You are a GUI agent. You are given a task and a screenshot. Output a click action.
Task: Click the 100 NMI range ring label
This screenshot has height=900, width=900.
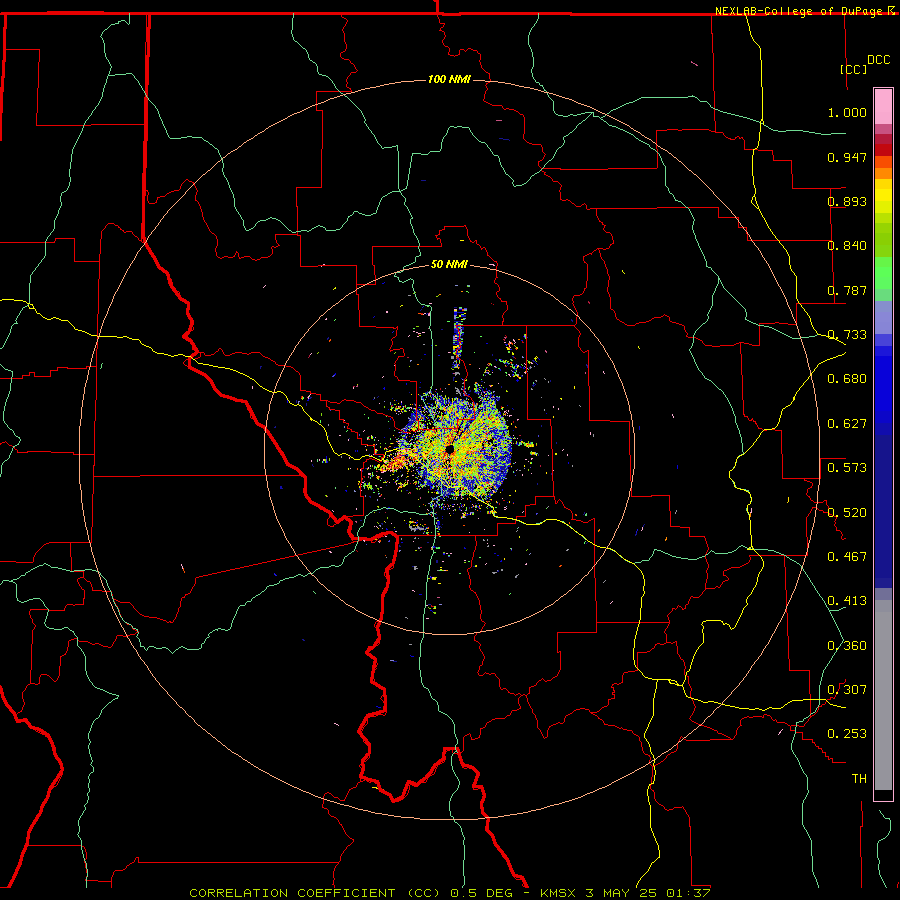click(449, 79)
